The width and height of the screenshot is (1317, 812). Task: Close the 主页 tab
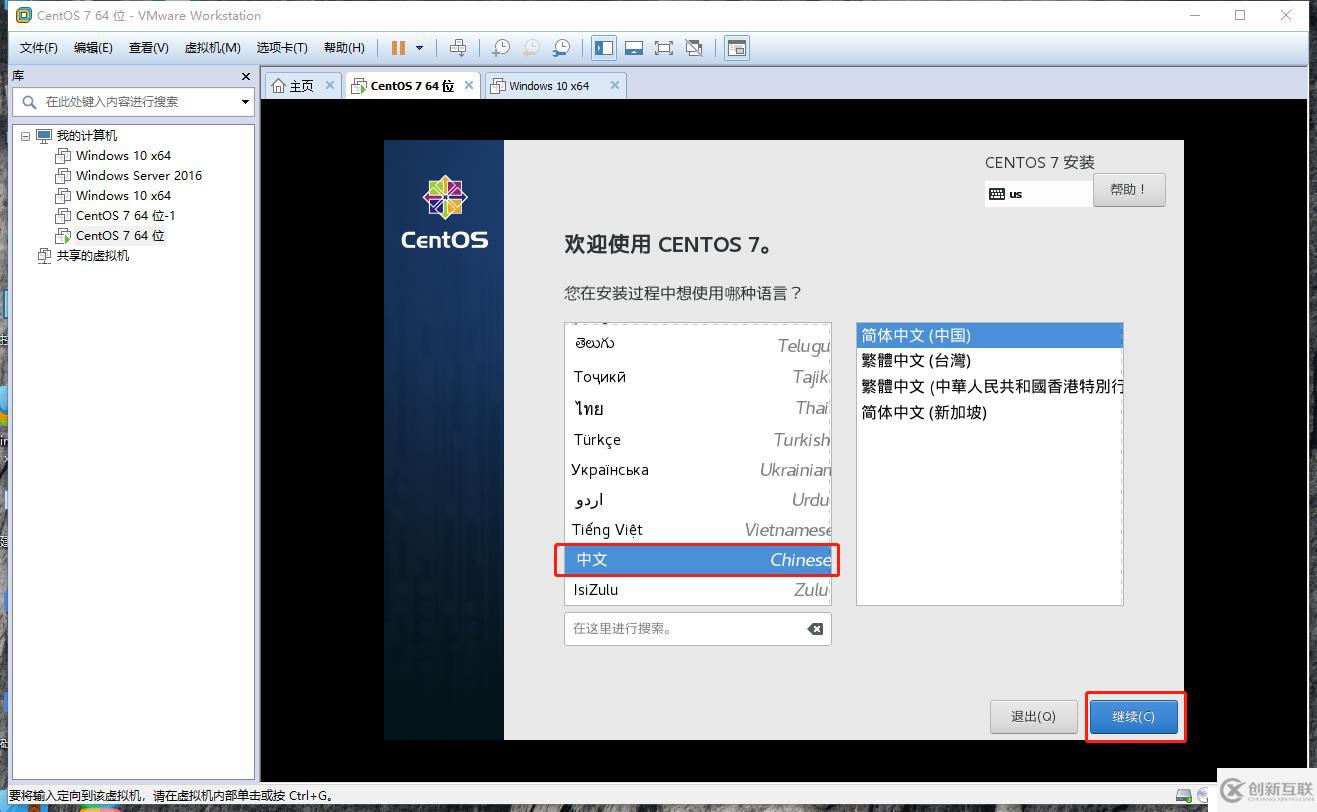click(329, 85)
